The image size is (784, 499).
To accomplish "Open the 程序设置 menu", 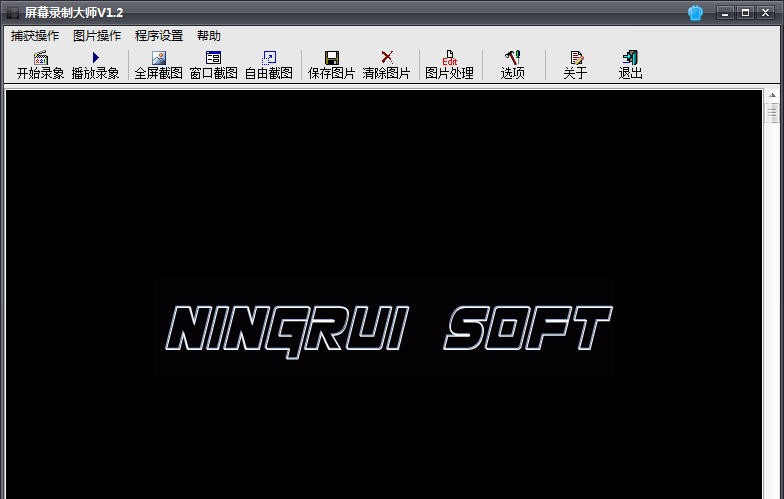I will pyautogui.click(x=159, y=36).
